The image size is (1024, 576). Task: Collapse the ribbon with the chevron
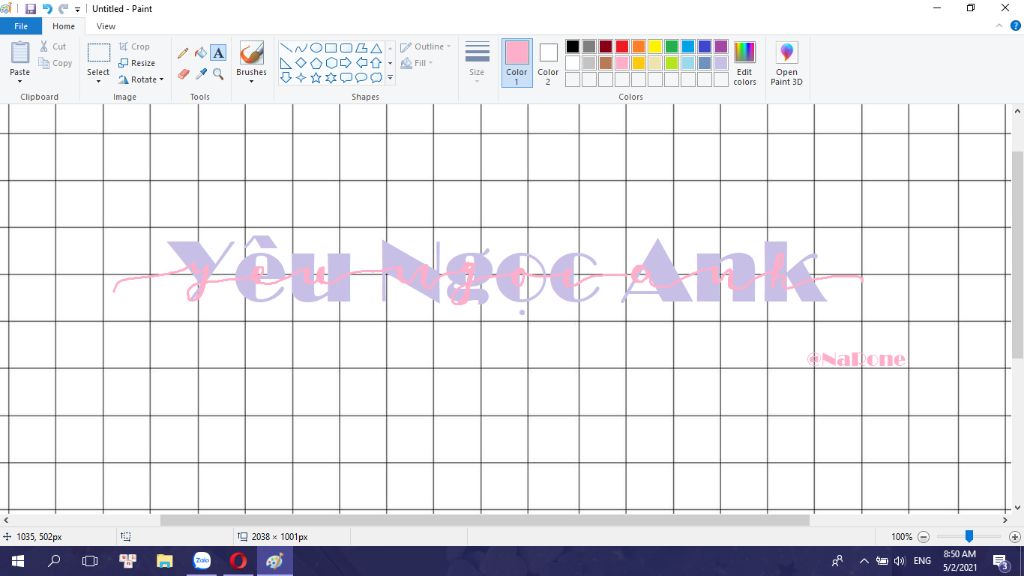(999, 26)
